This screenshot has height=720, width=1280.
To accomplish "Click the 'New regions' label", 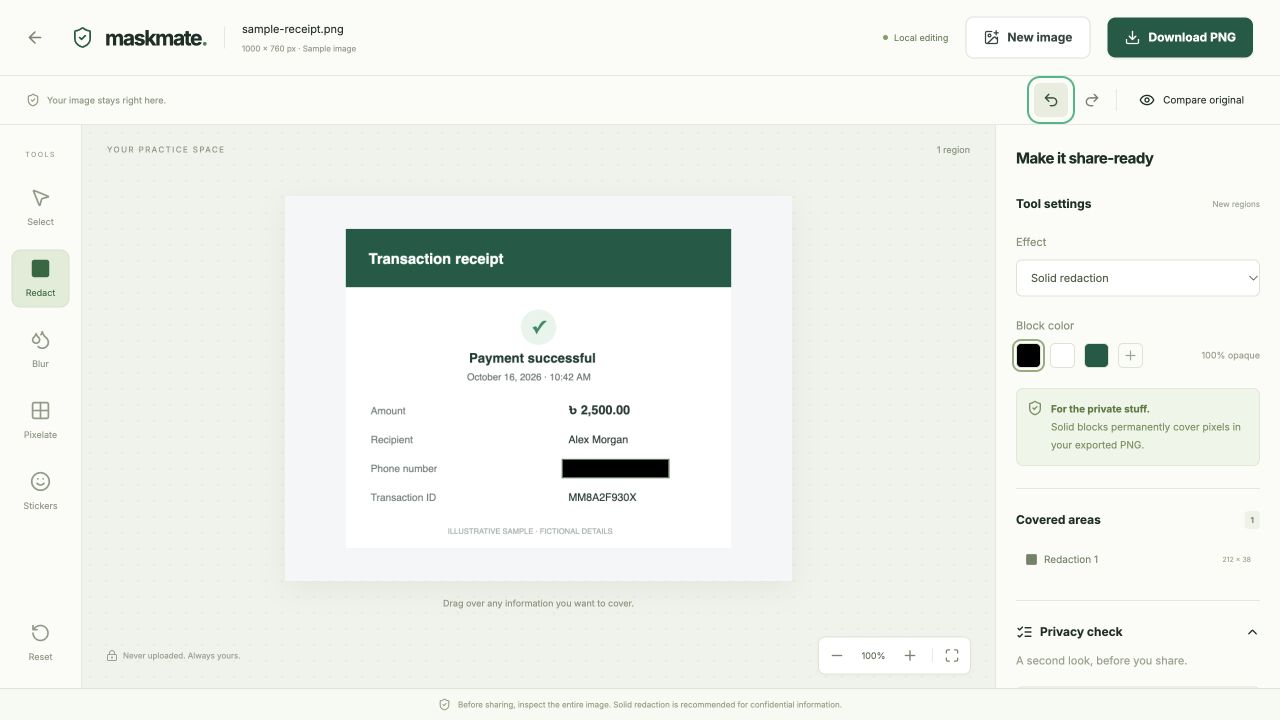I will (1236, 204).
